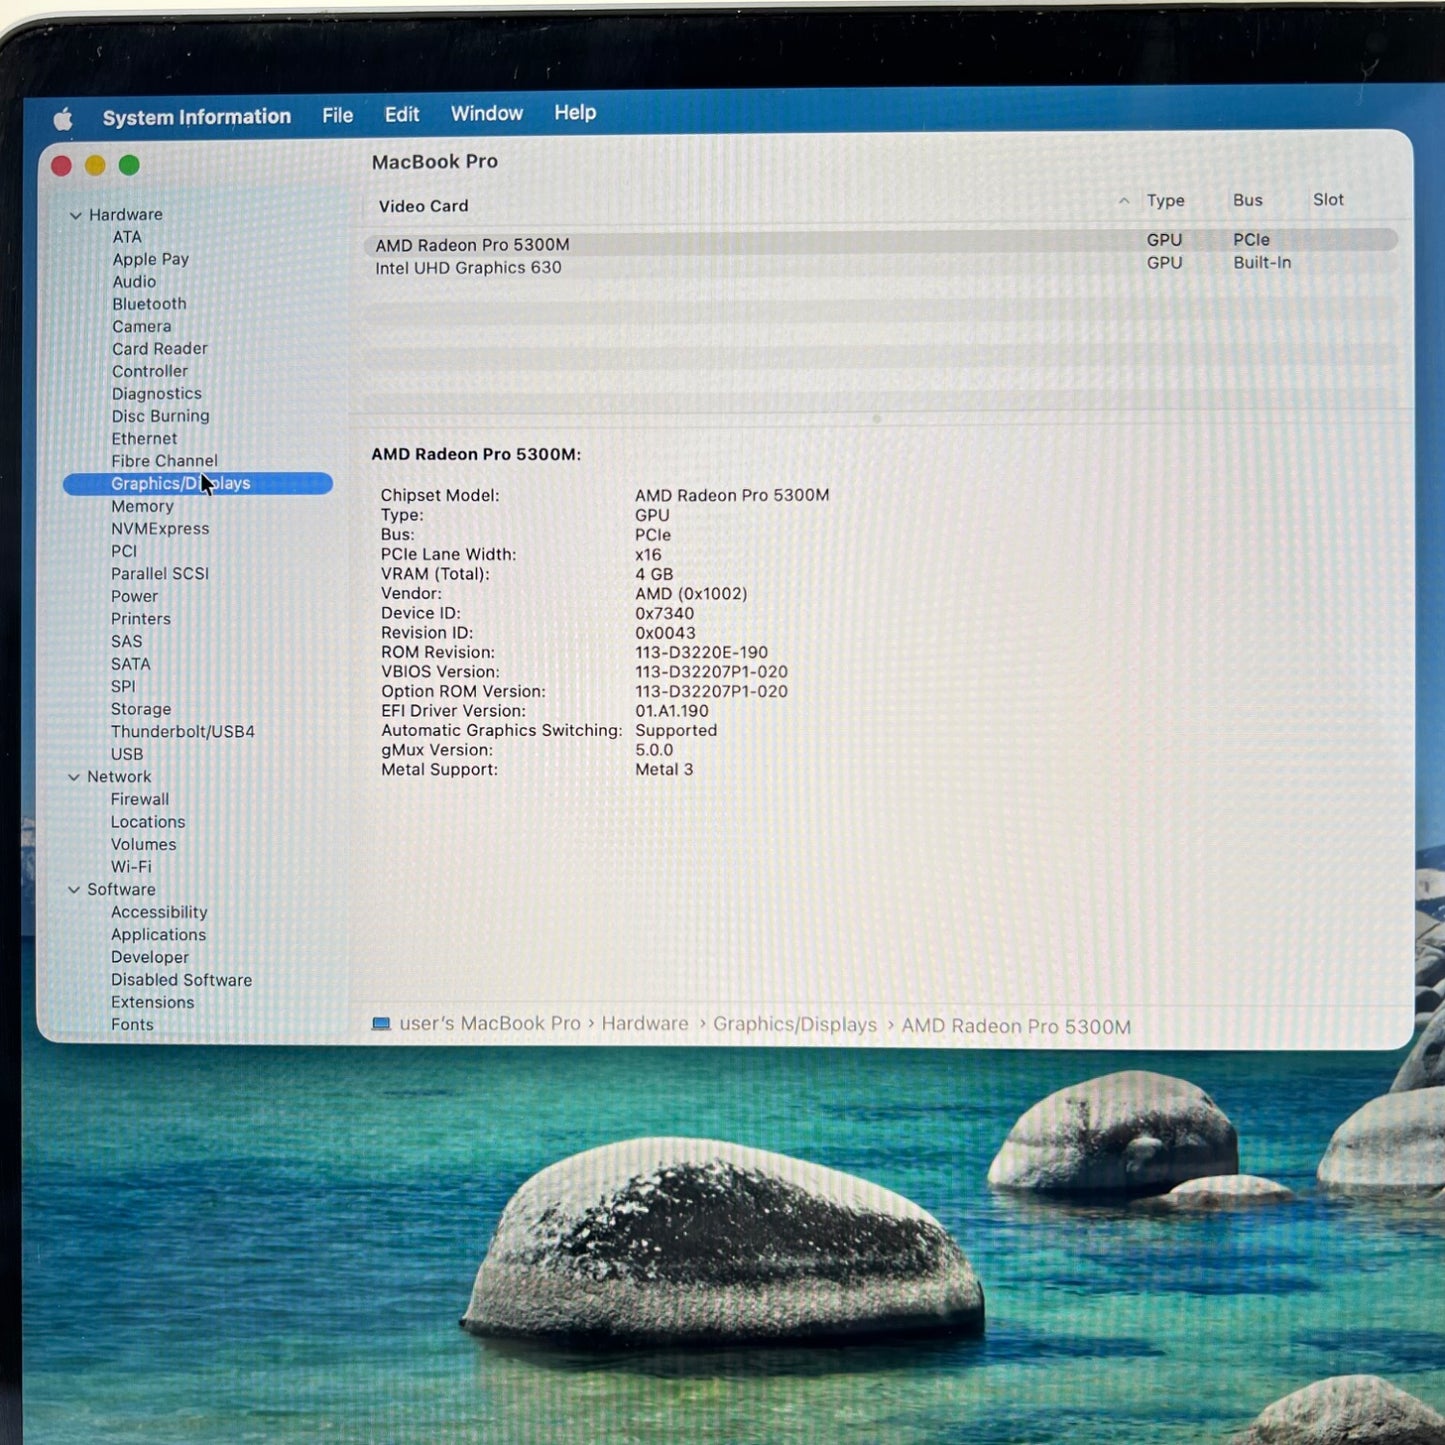This screenshot has width=1445, height=1445.
Task: Select ATA in the sidebar
Action: pyautogui.click(x=127, y=237)
